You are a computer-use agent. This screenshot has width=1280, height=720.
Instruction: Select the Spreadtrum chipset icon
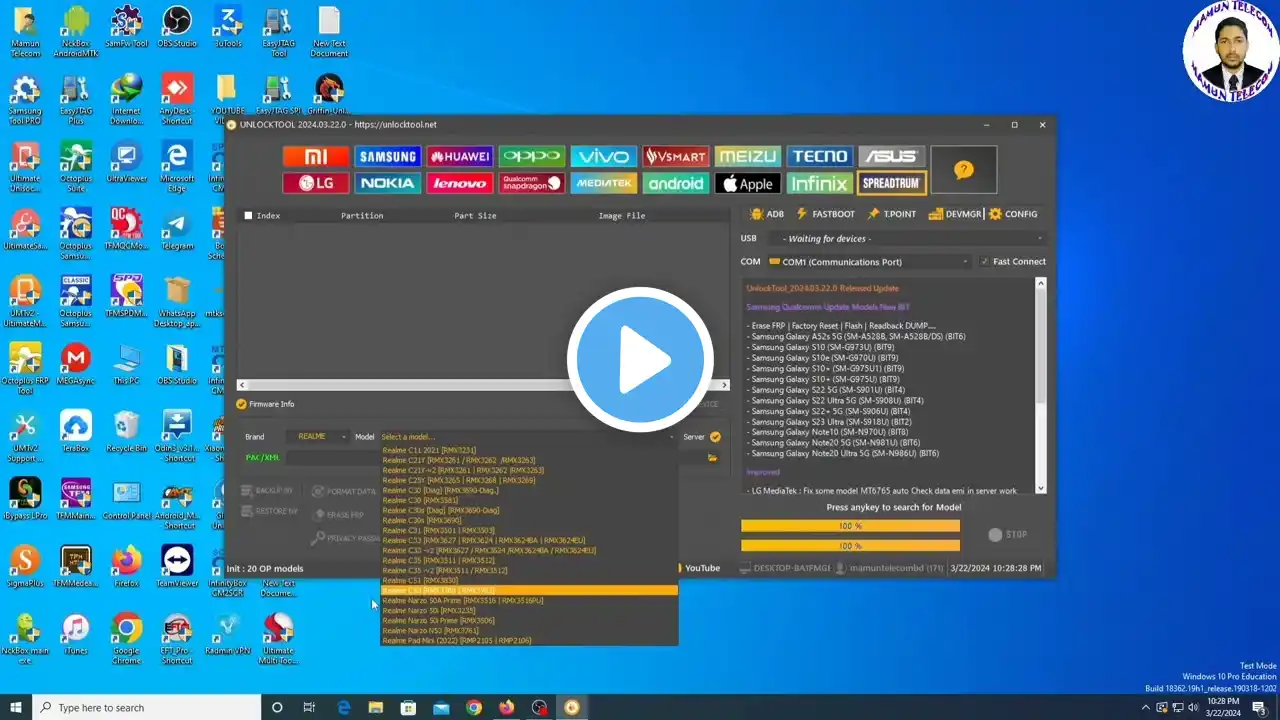[x=892, y=183]
